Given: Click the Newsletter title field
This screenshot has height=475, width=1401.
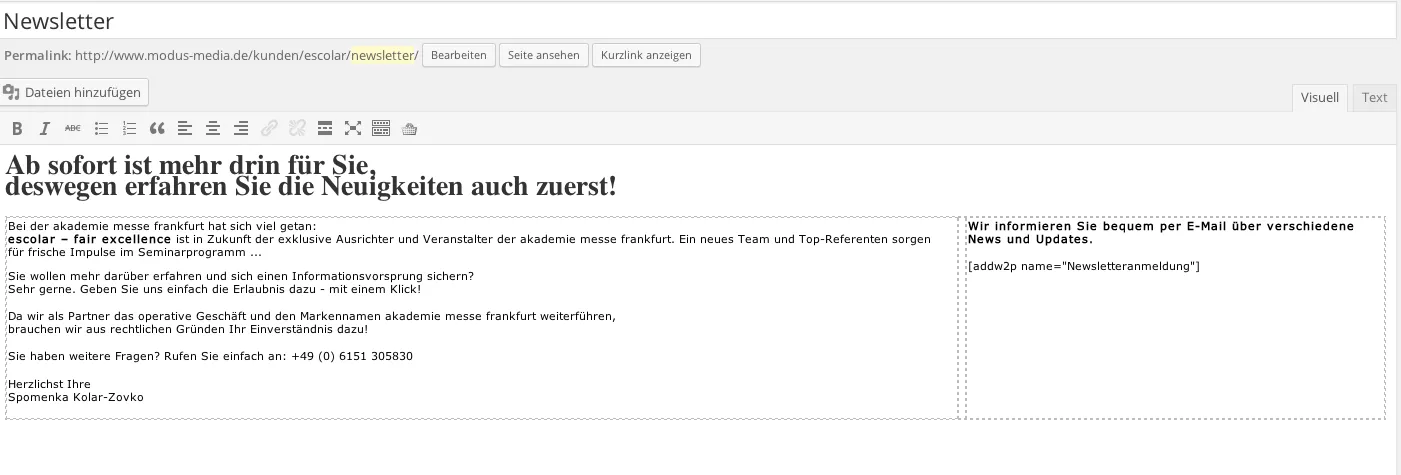Looking at the screenshot, I should 698,20.
